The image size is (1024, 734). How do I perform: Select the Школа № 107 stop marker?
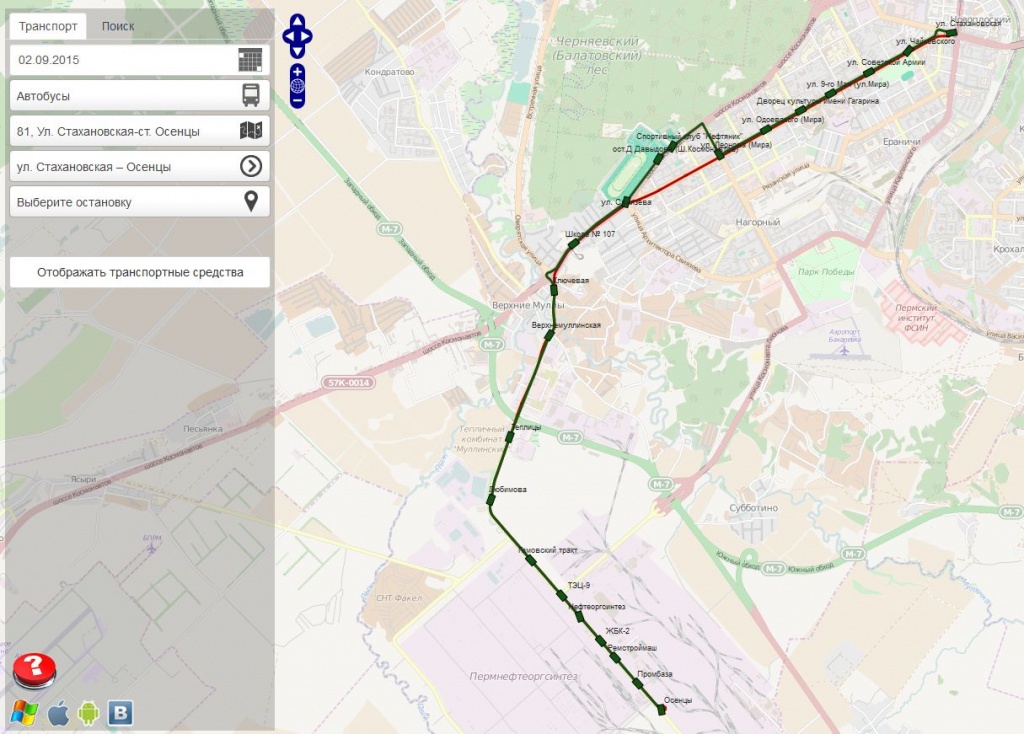573,244
